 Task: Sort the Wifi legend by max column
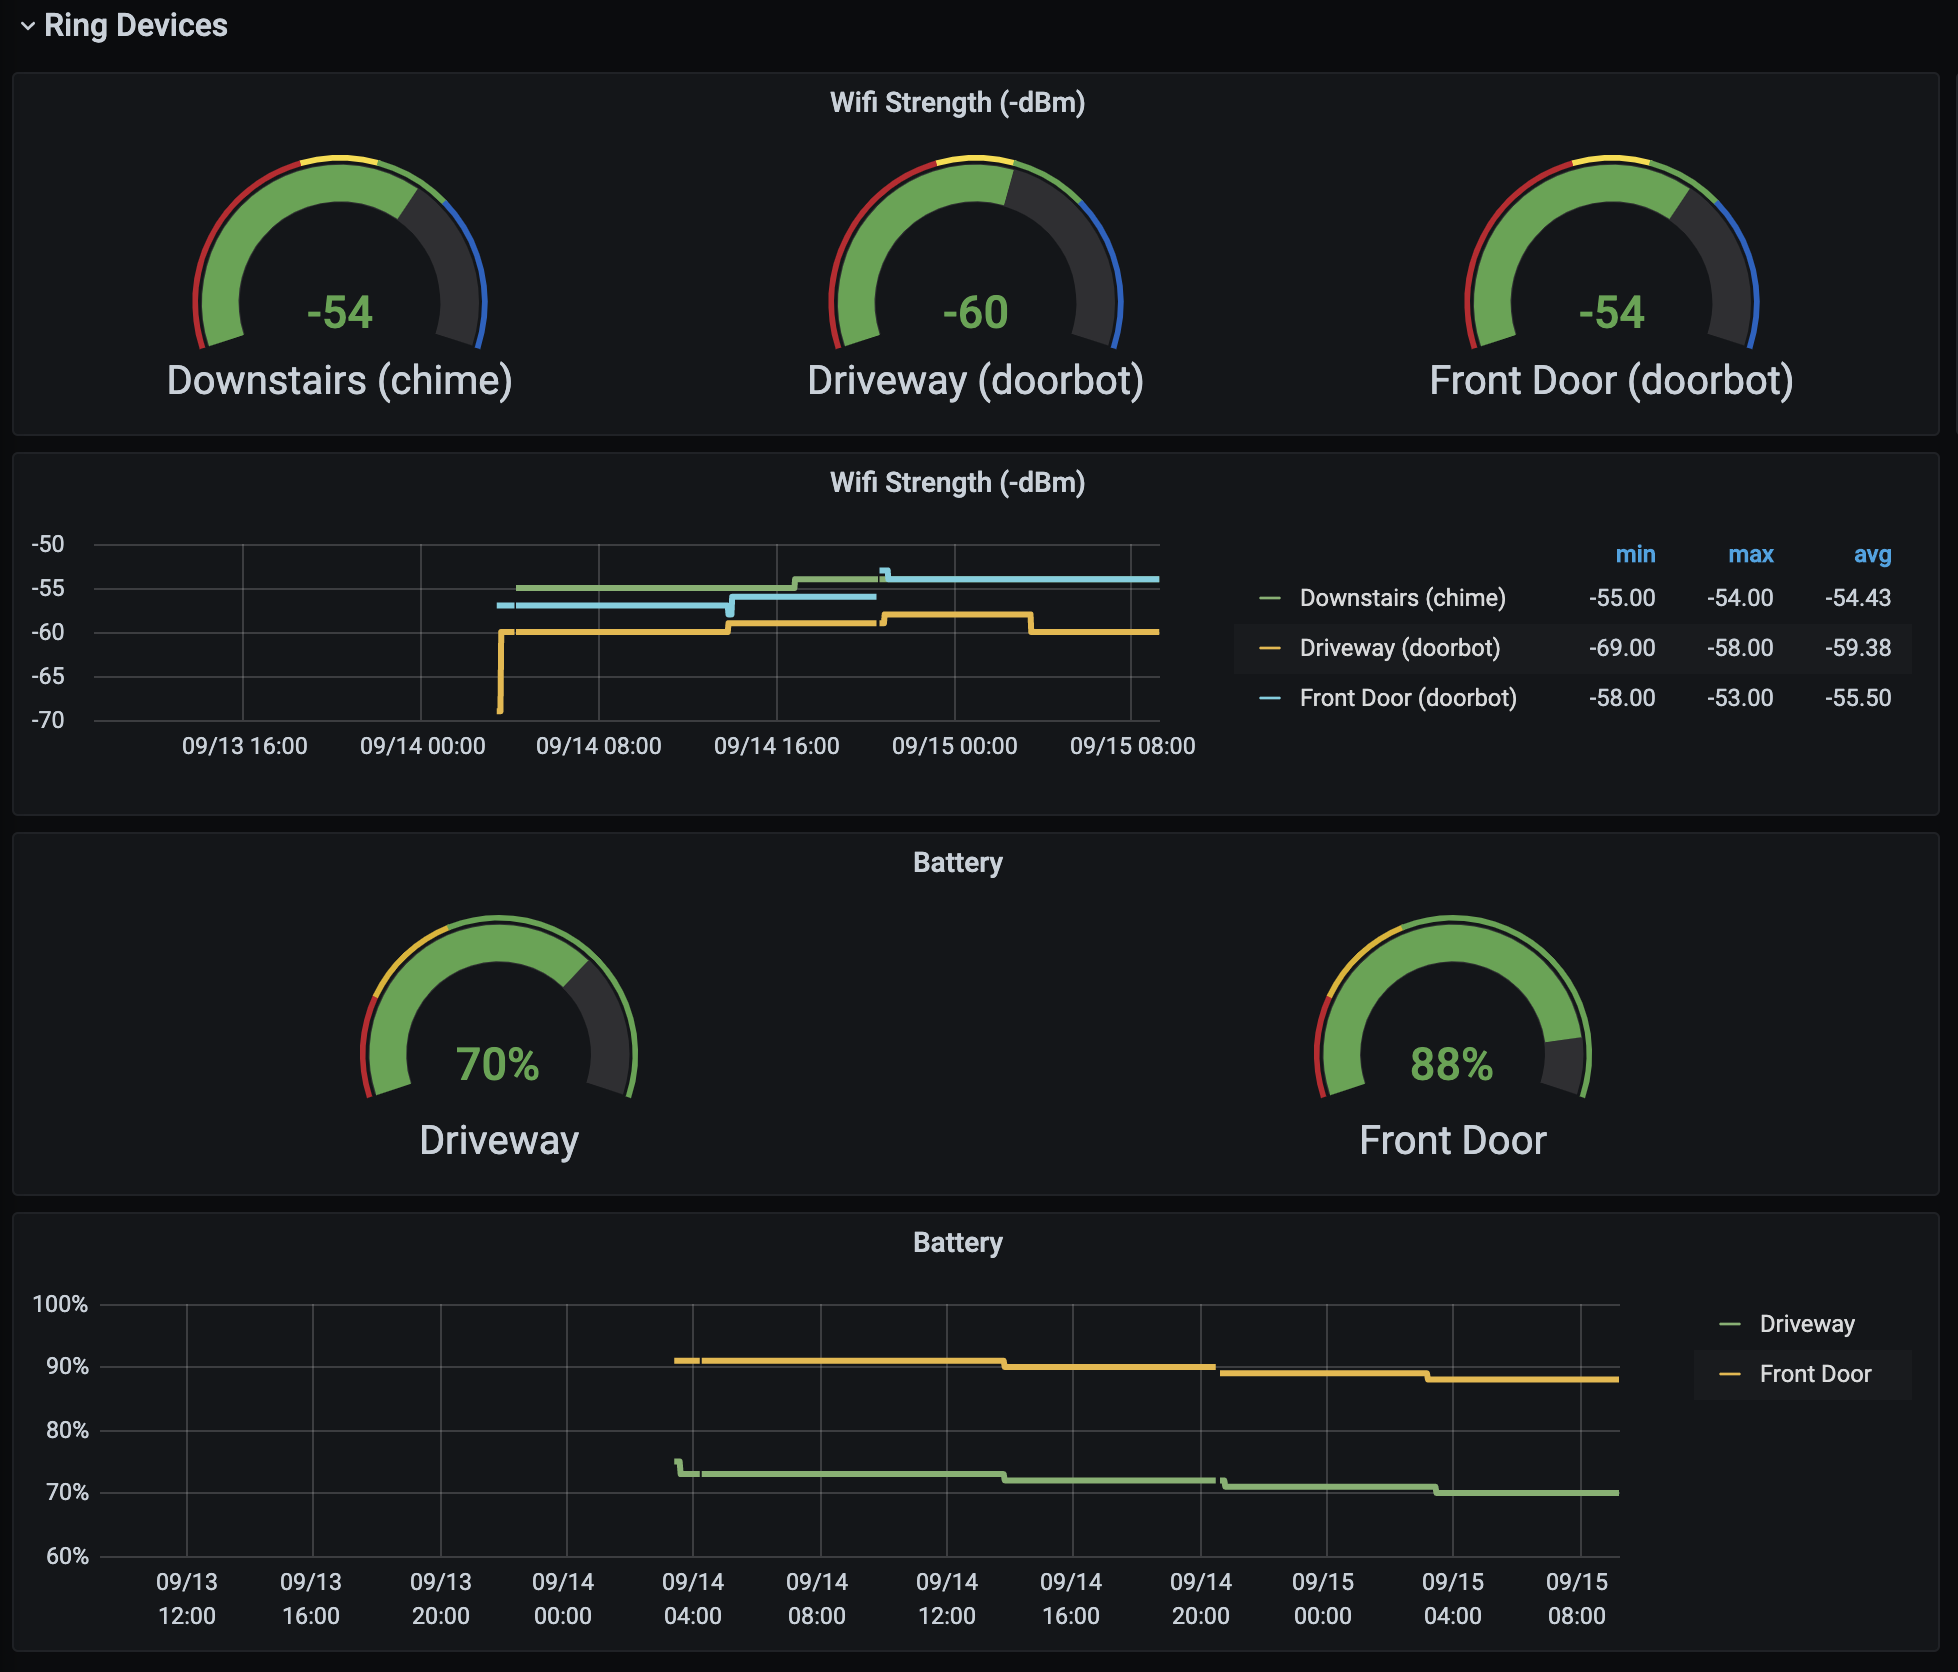point(1750,554)
